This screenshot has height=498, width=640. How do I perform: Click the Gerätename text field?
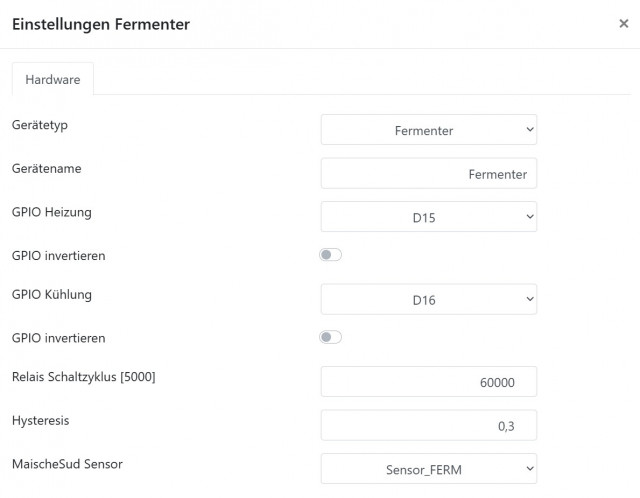tap(429, 173)
